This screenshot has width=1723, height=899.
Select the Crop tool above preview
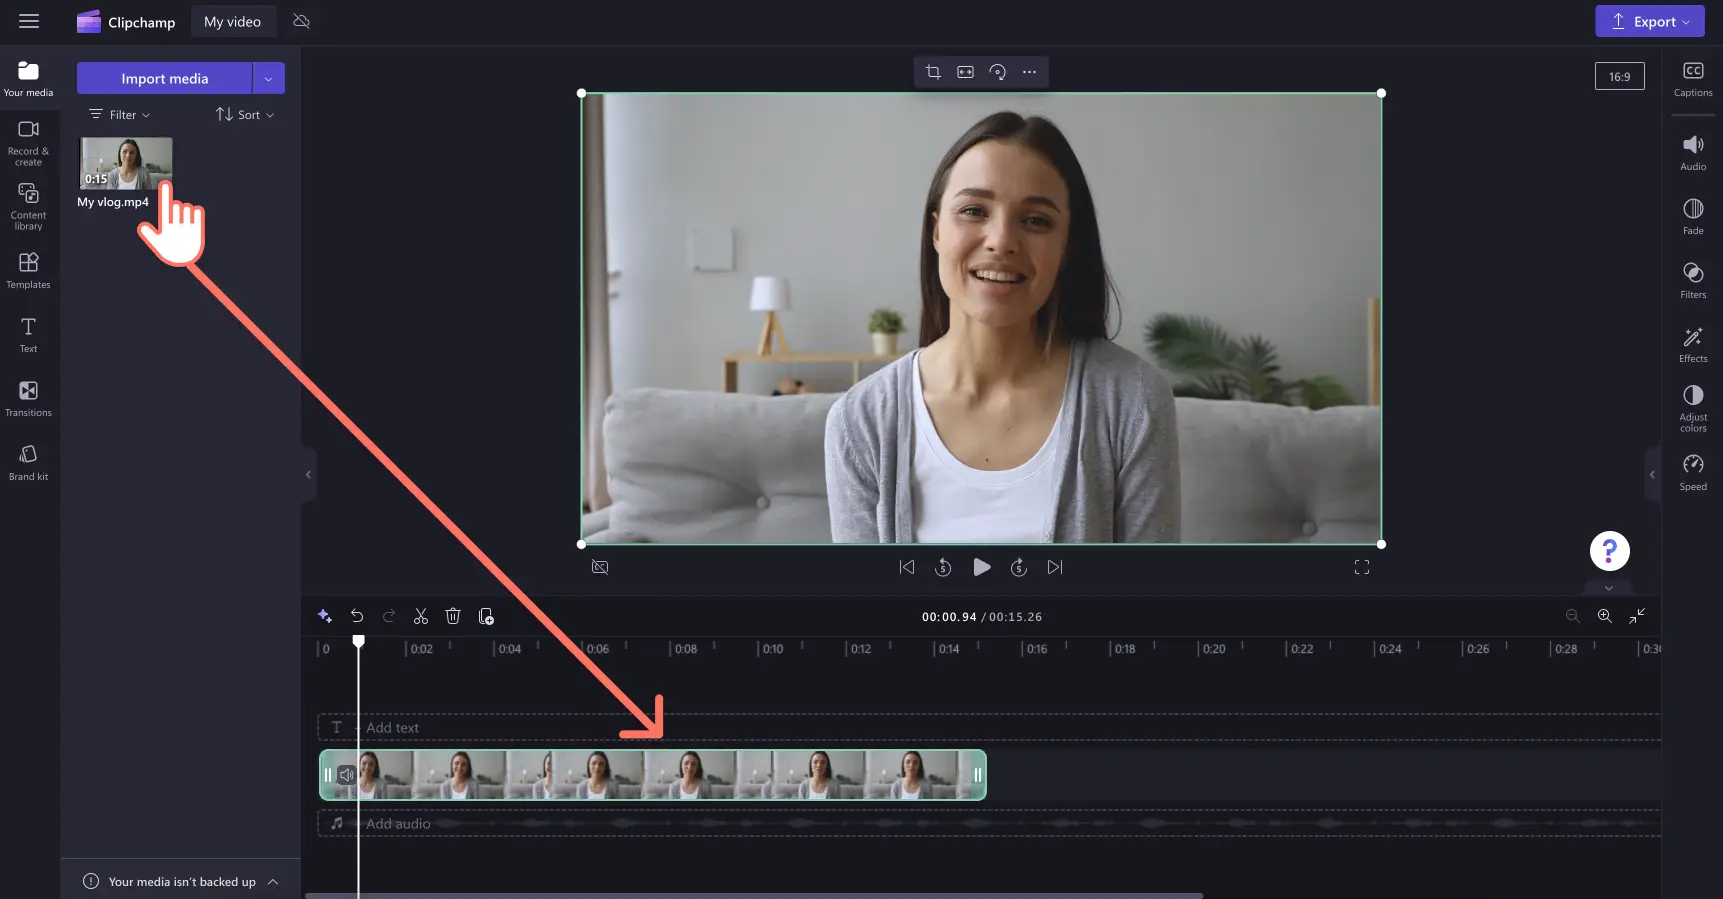933,72
